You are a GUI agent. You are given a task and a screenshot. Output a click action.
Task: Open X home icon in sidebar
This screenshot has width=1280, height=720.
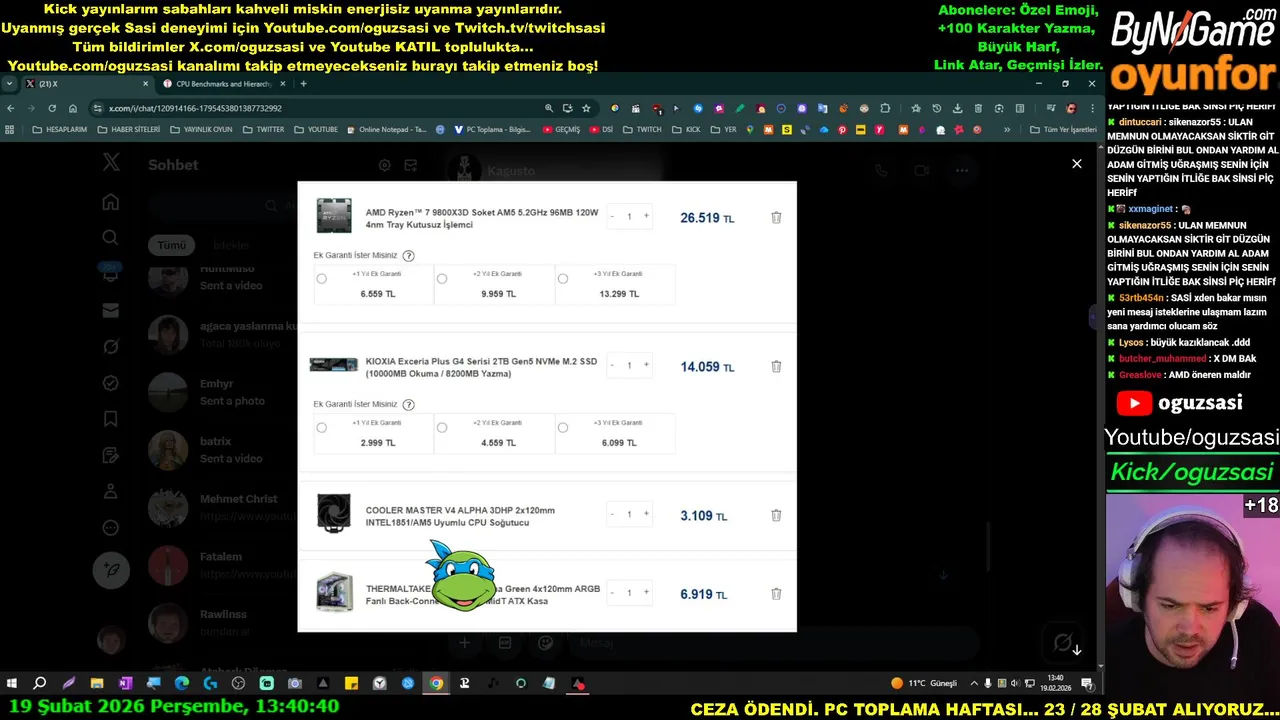(111, 202)
